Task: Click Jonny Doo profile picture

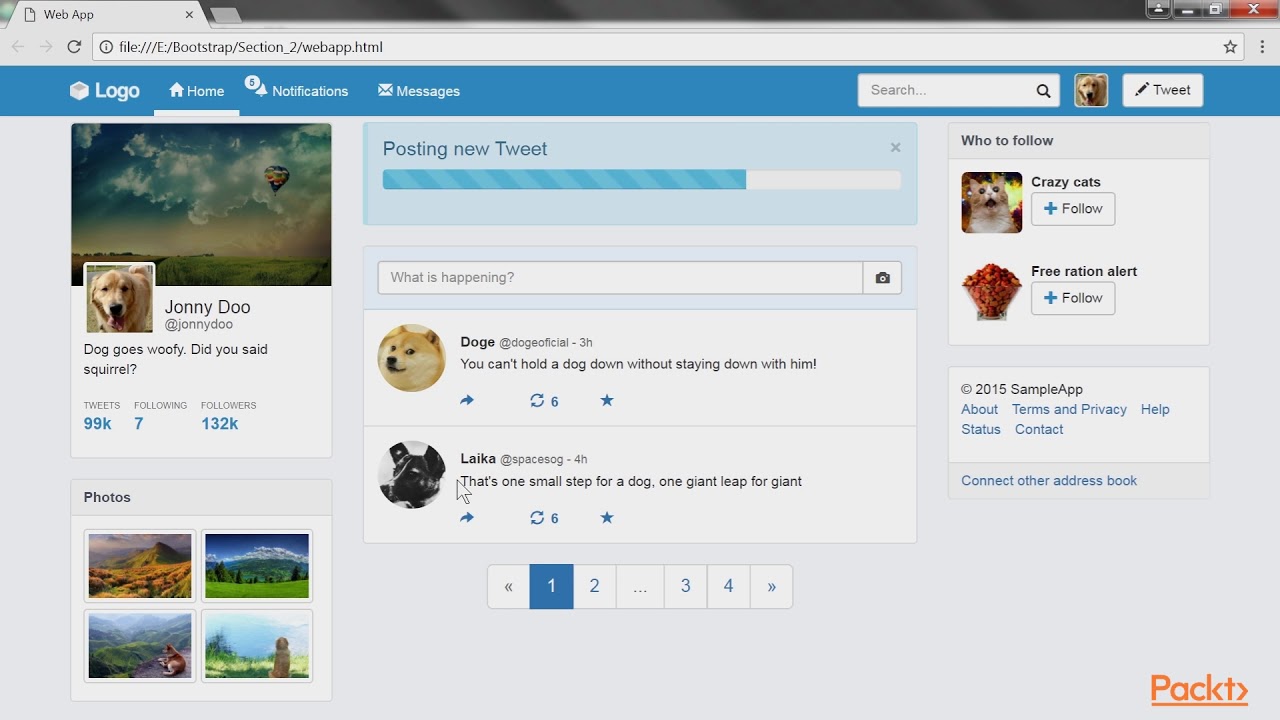Action: 120,299
